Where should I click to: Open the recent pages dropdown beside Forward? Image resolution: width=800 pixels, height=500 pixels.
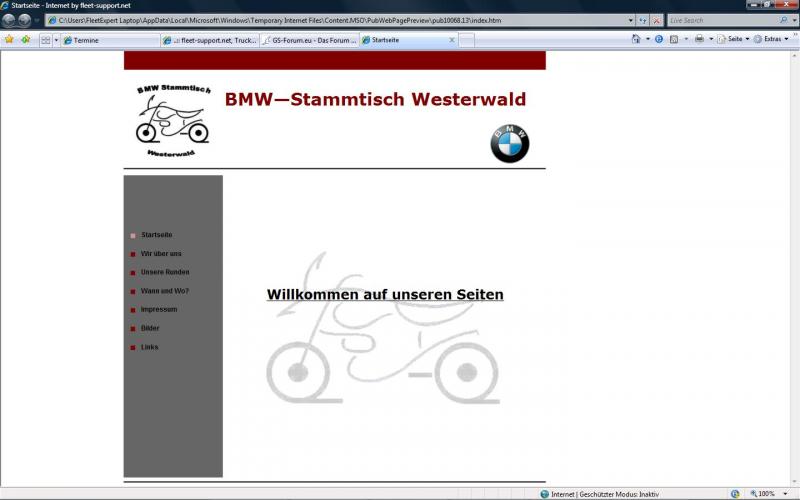click(37, 20)
